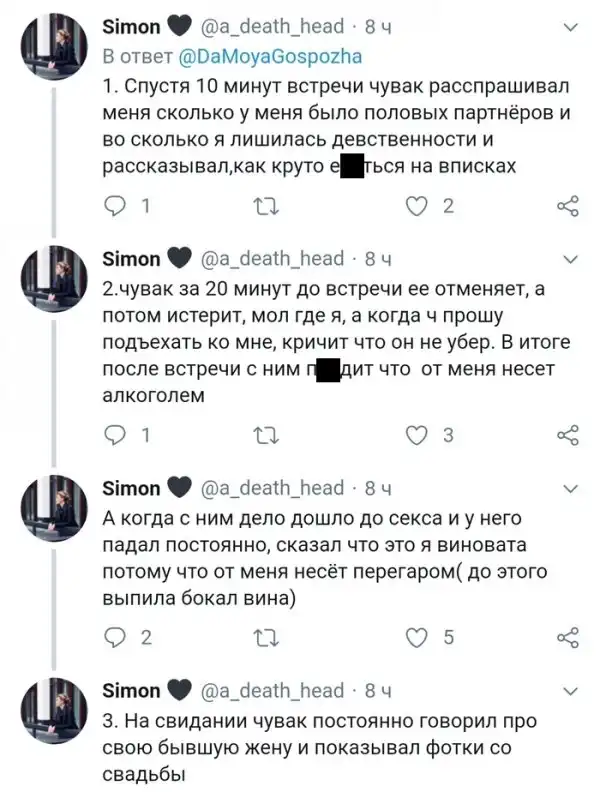Like the second tweet with 3 likes
Viewport: 600px width, 792px height.
pyautogui.click(x=417, y=435)
